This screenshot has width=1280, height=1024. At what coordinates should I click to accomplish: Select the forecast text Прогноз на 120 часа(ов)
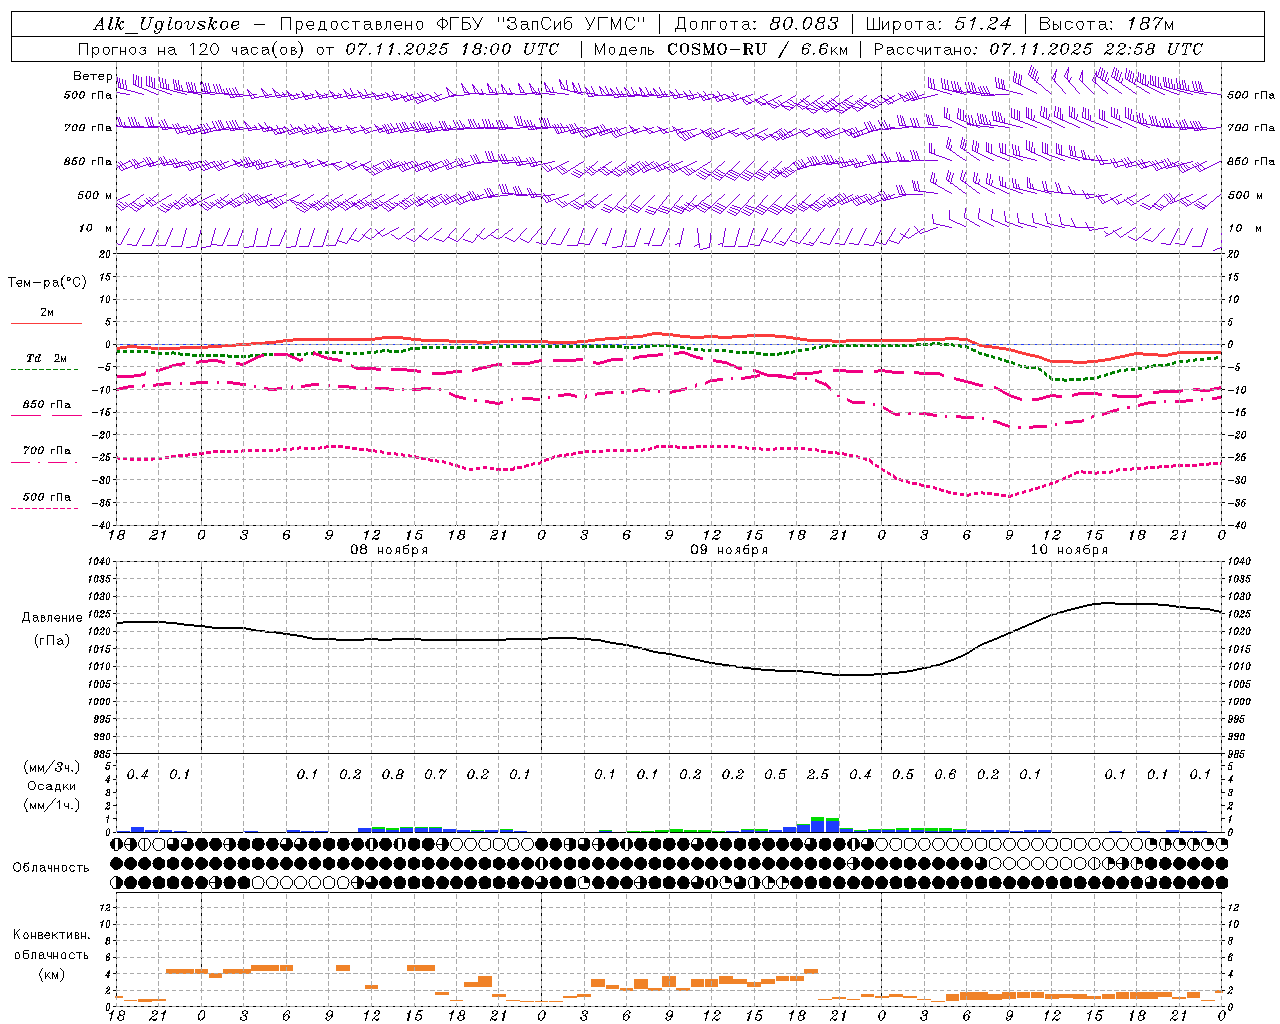(x=191, y=49)
